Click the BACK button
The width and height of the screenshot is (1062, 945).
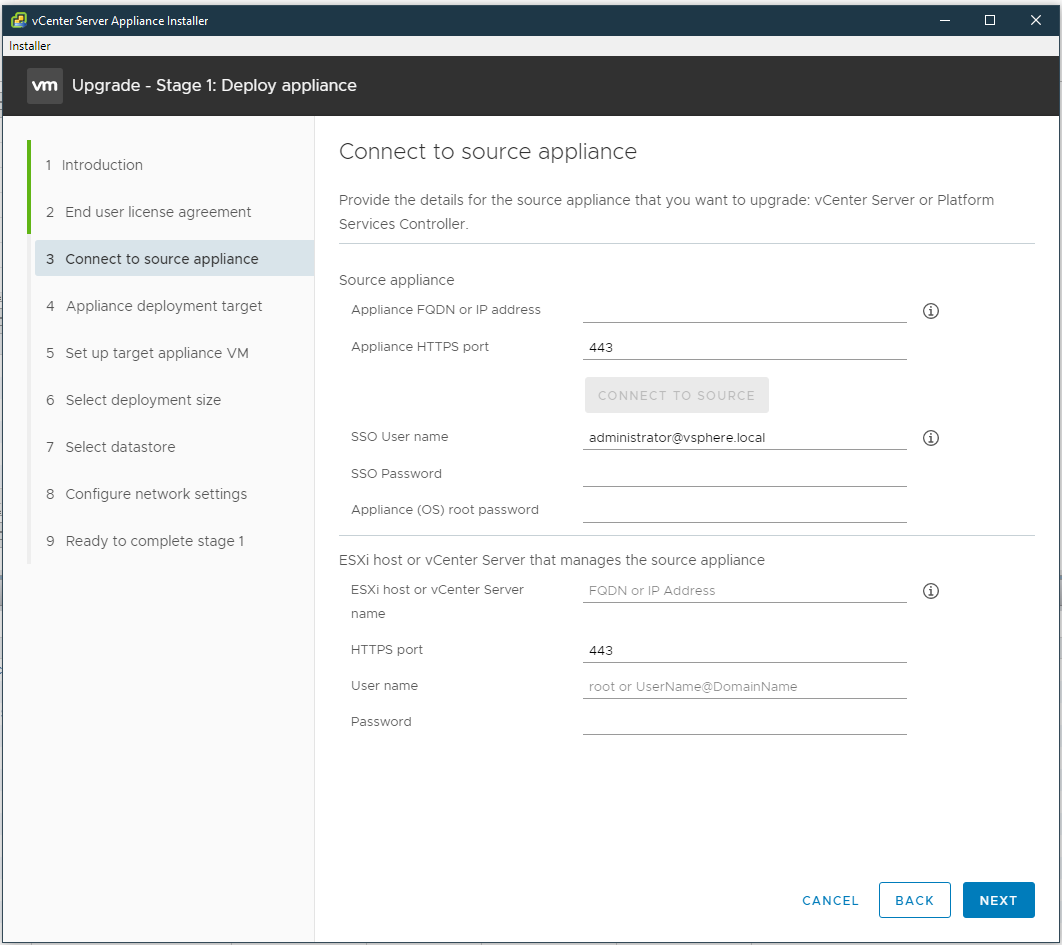click(914, 900)
